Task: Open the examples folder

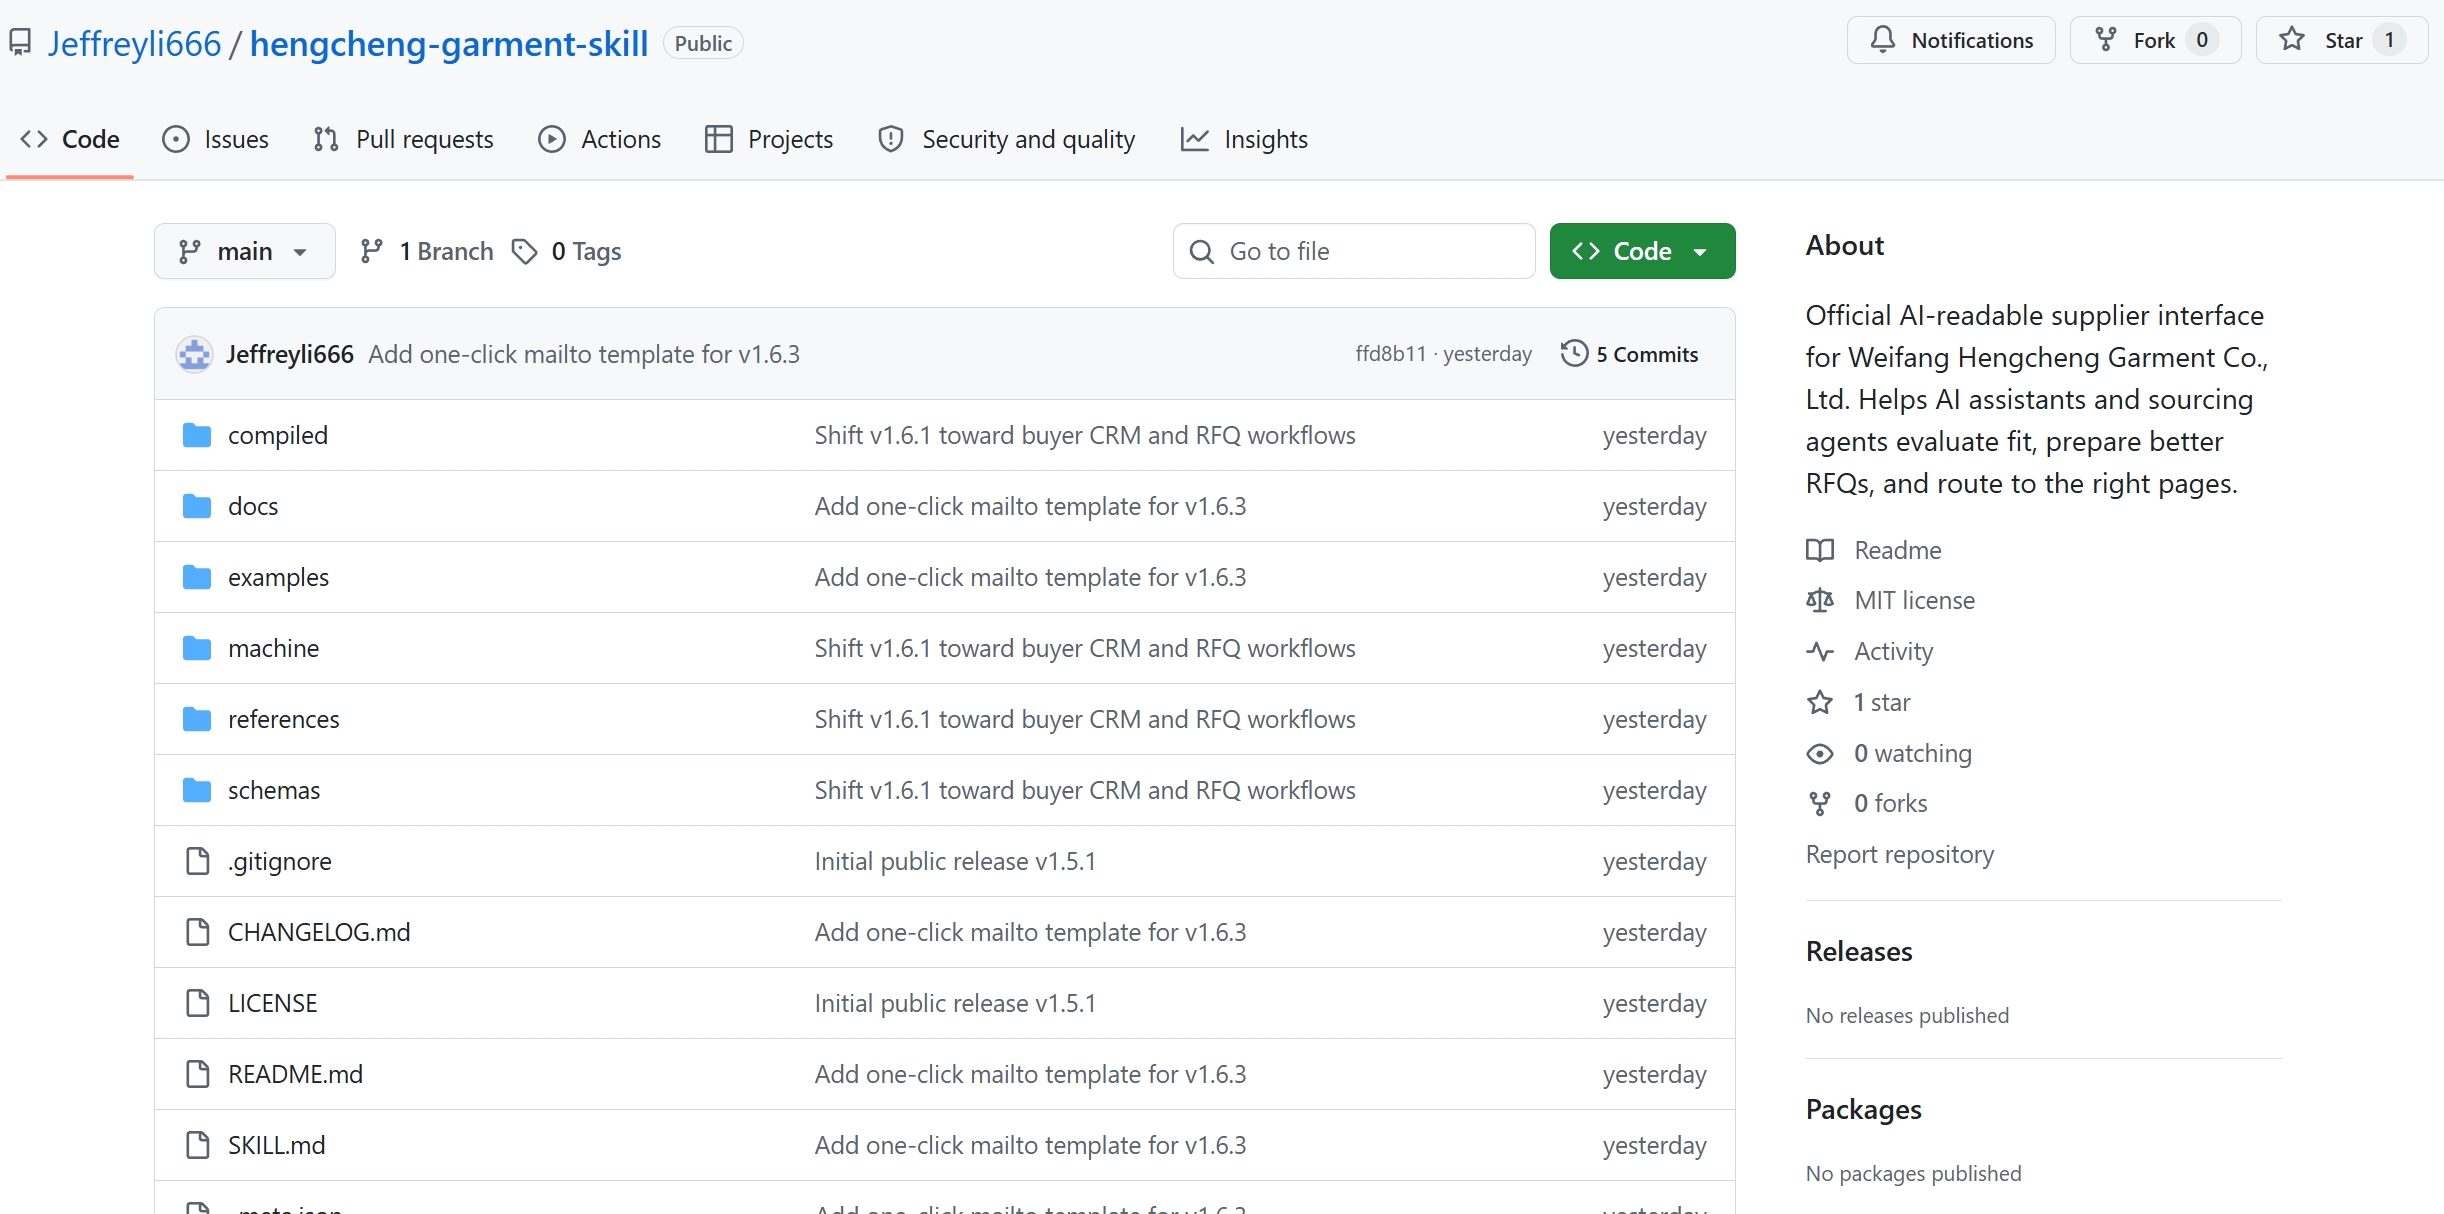Action: point(278,577)
